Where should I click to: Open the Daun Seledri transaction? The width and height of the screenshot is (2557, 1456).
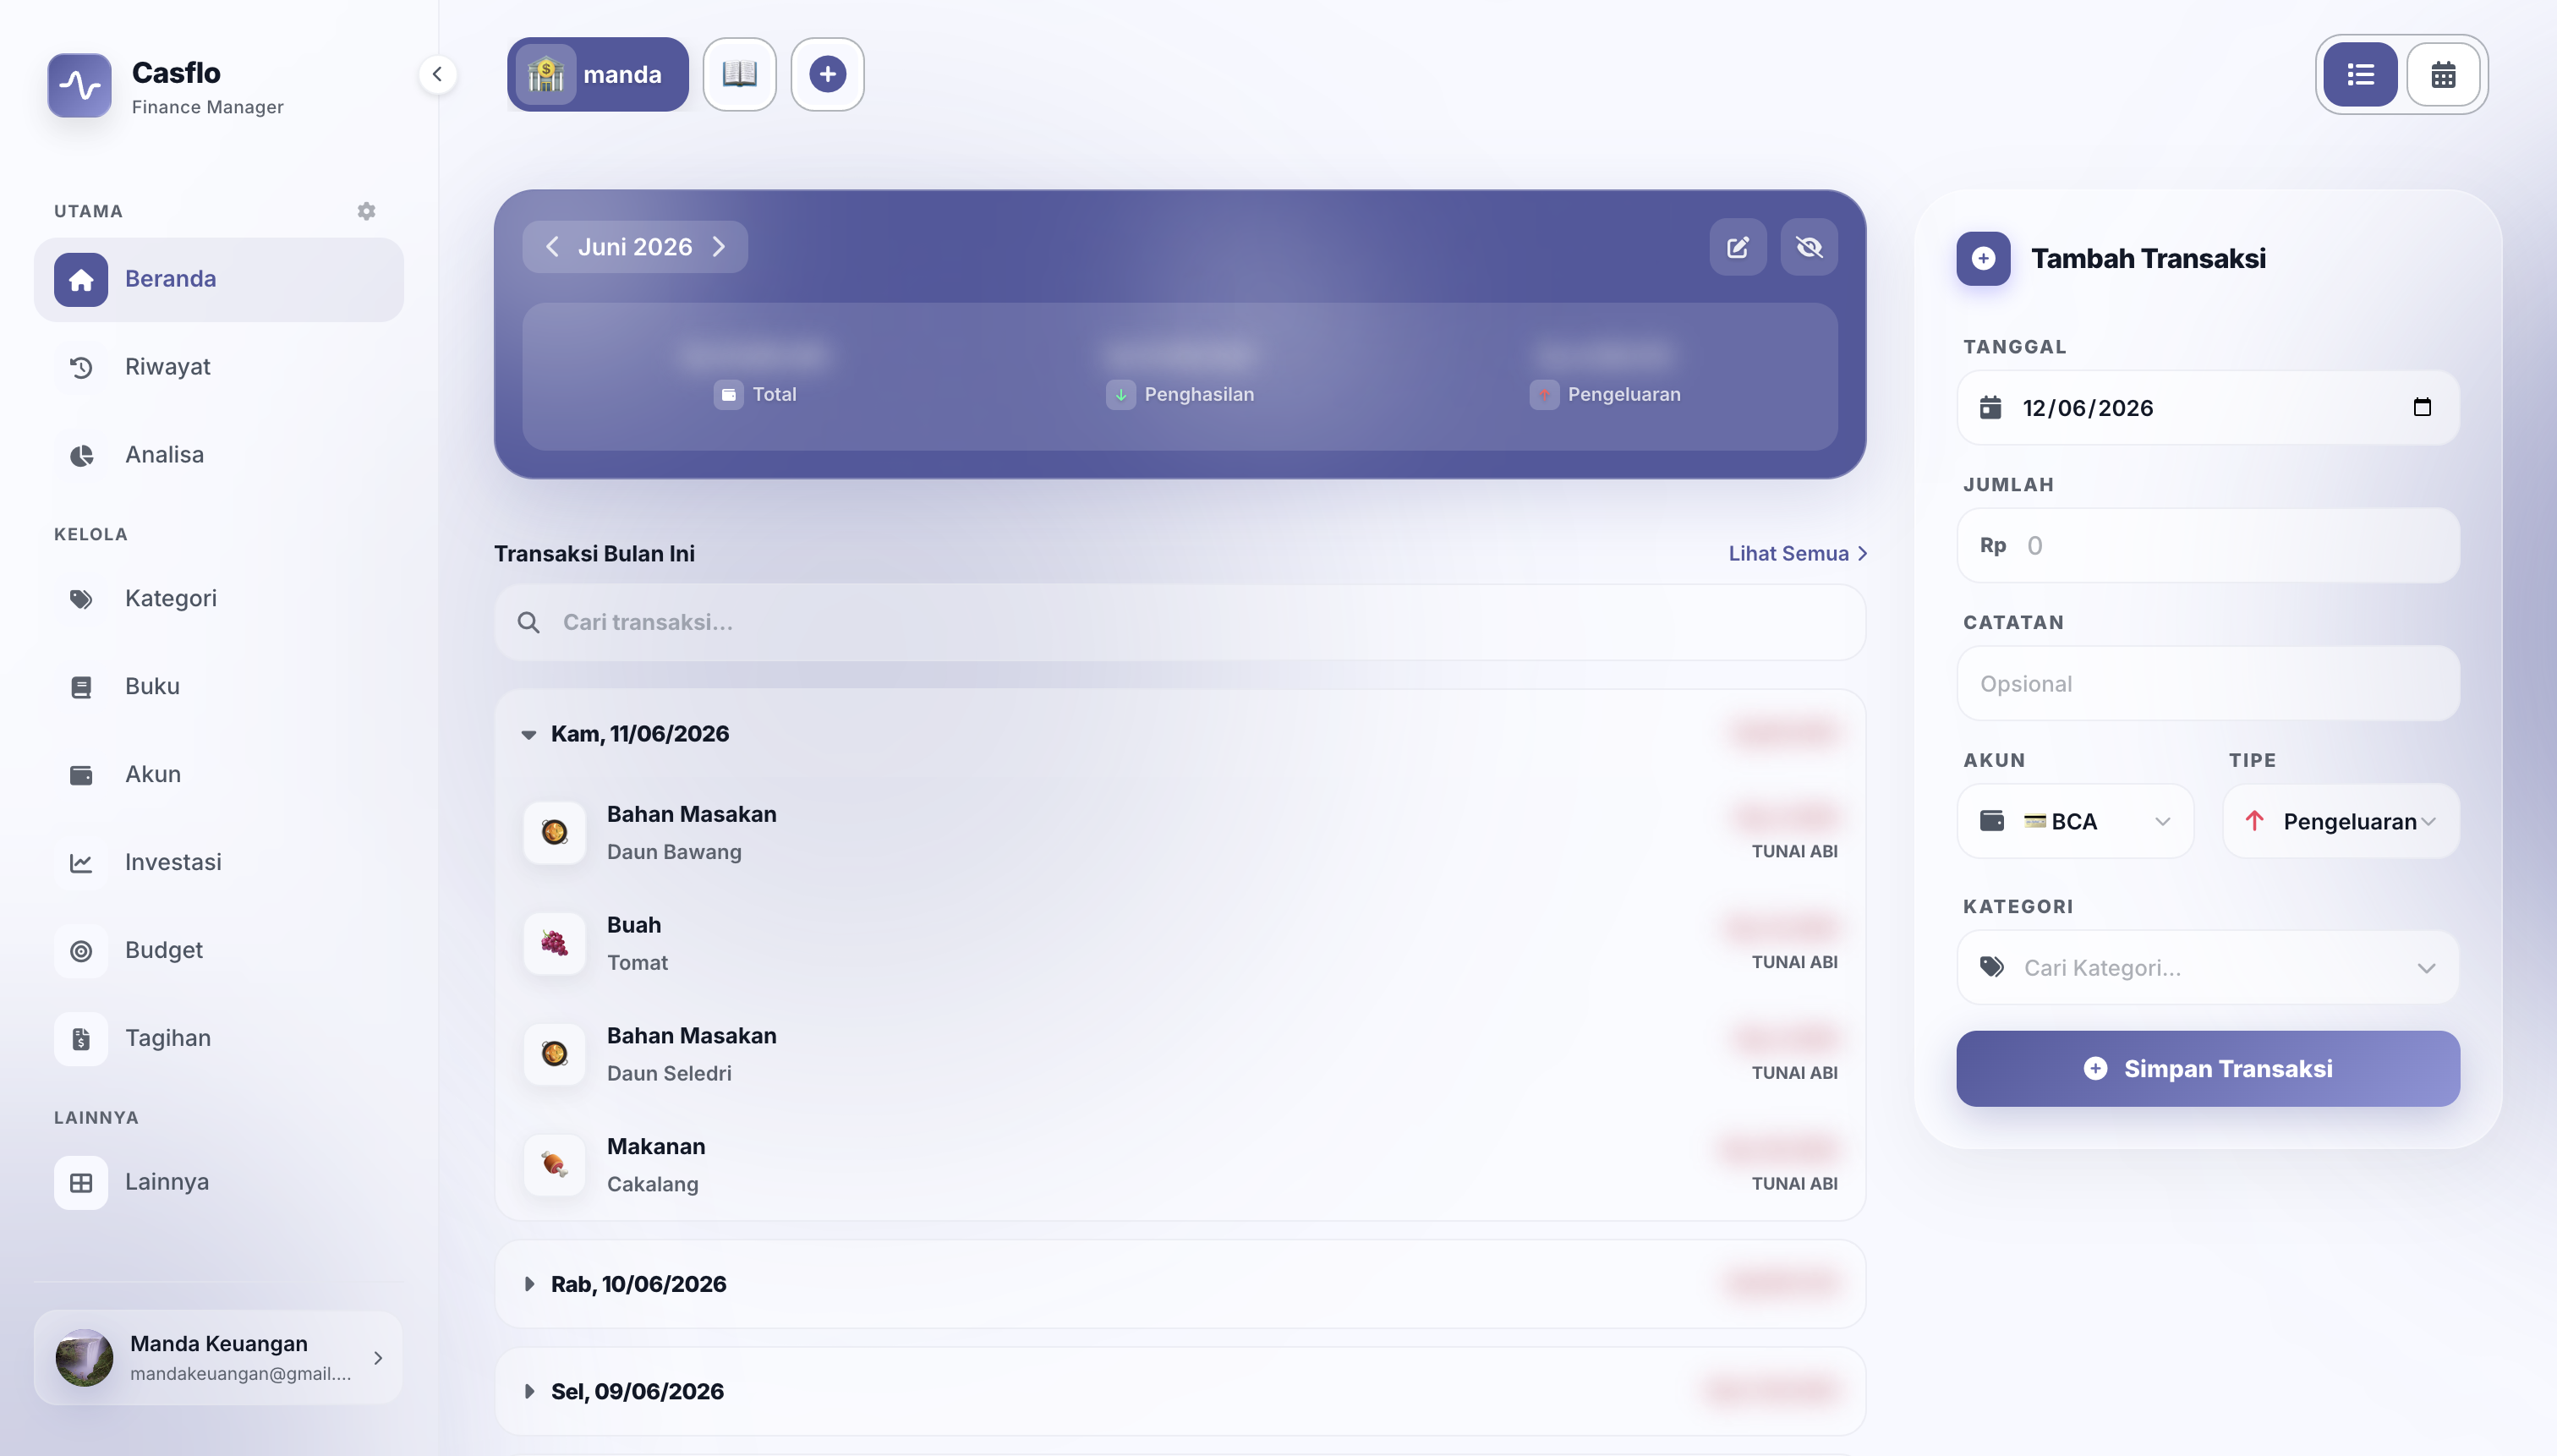tap(1179, 1054)
